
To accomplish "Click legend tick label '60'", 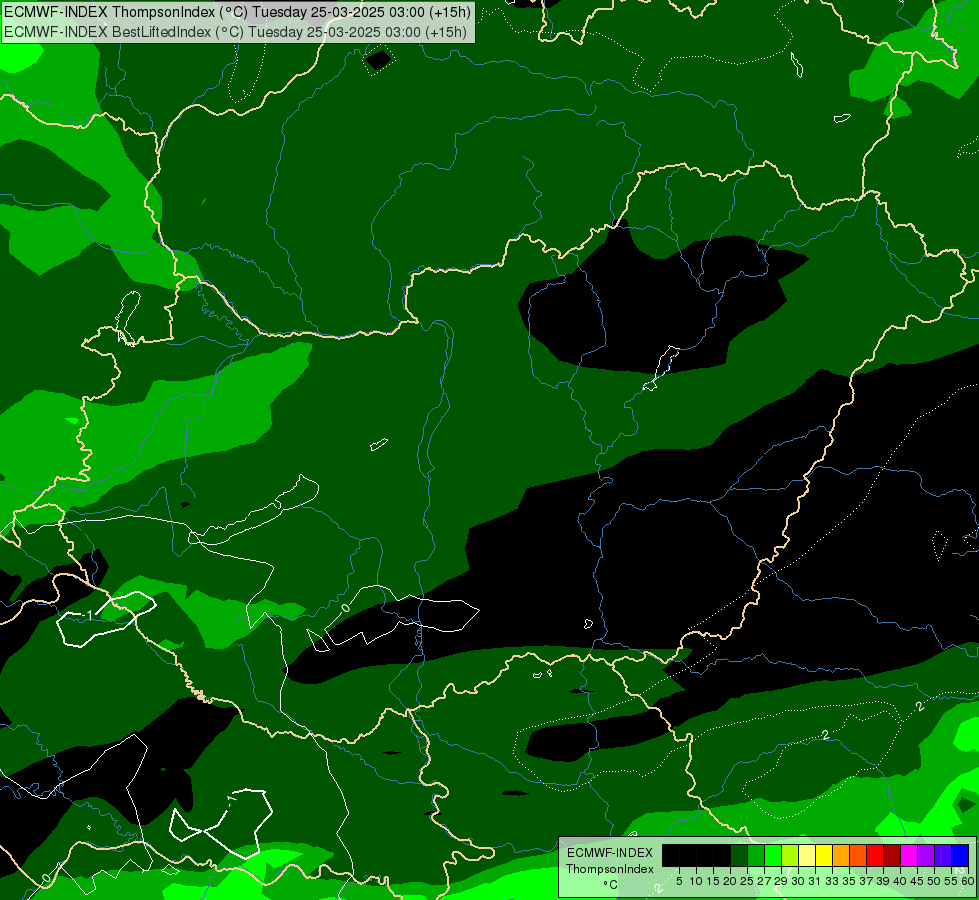I will (x=968, y=881).
